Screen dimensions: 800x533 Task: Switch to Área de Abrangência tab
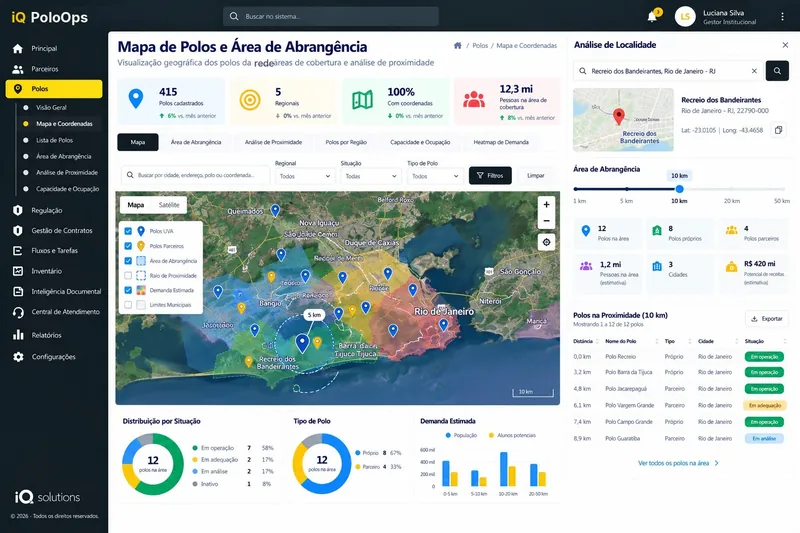(x=196, y=142)
